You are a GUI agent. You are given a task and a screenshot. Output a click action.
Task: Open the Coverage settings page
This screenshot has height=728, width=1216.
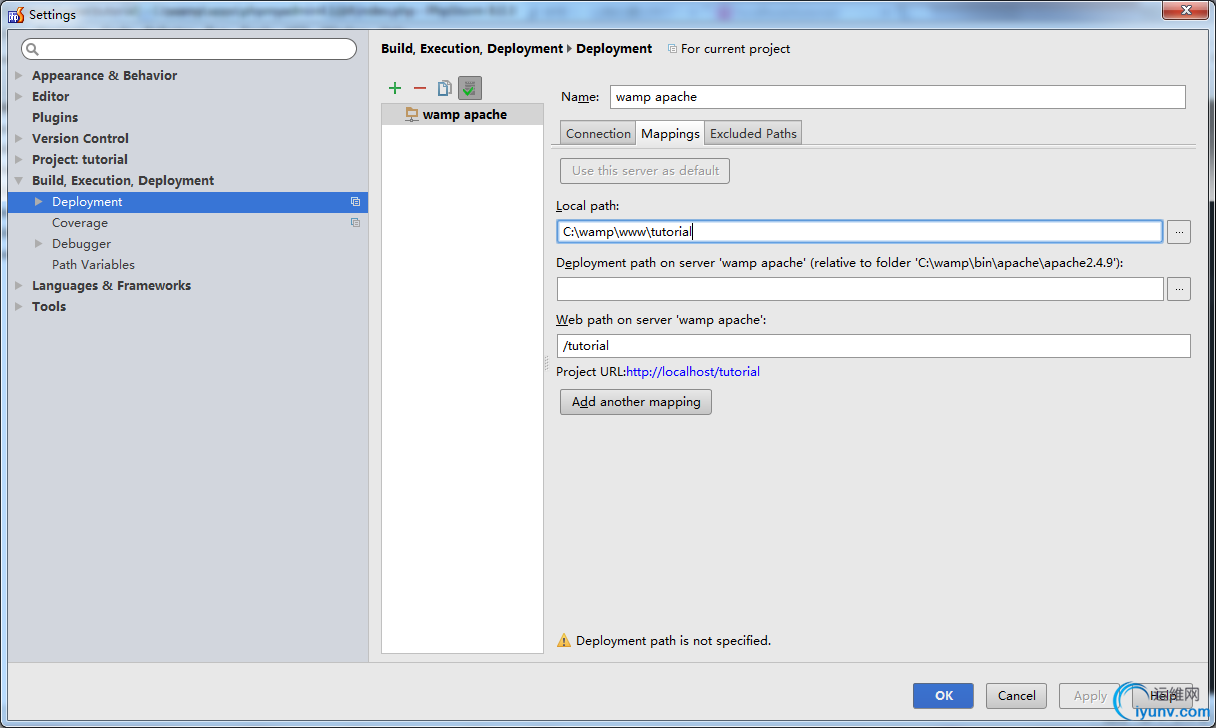pos(80,223)
